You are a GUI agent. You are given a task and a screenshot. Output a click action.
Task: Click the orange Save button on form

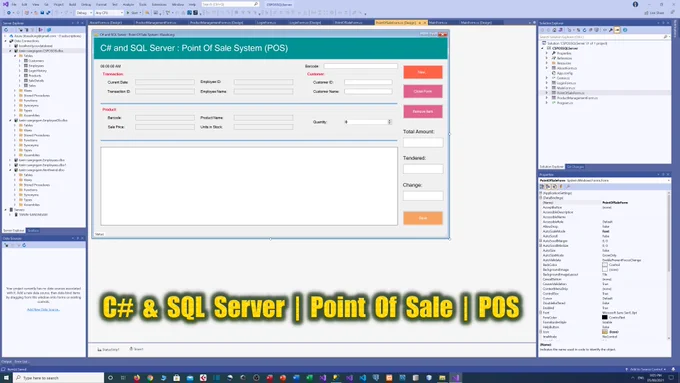[x=423, y=218]
